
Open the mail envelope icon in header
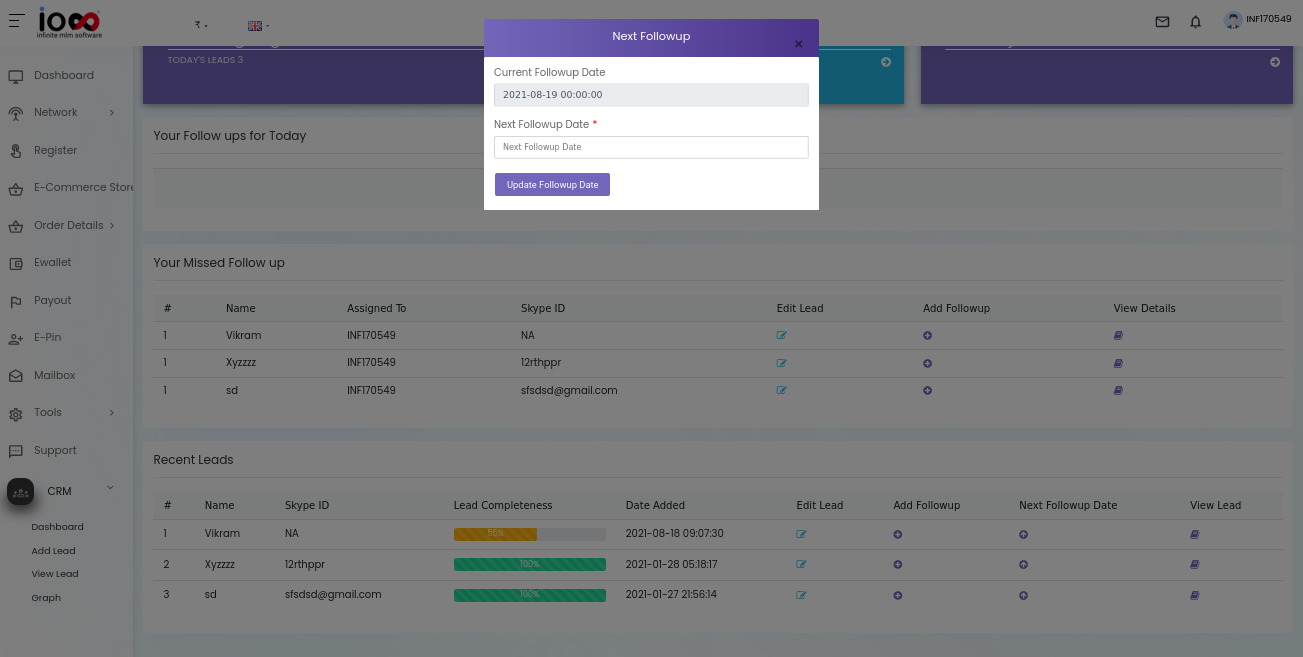(1162, 21)
